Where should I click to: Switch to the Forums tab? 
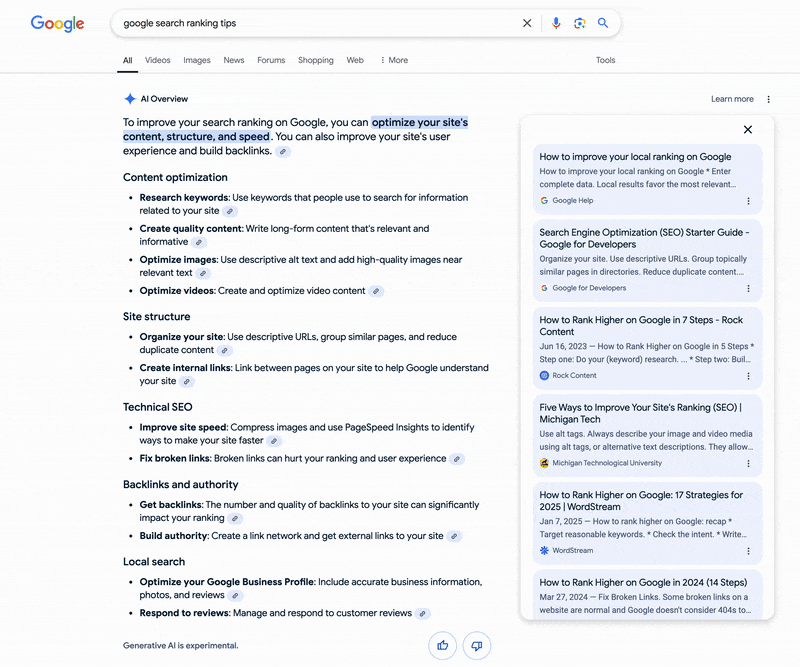coord(271,60)
